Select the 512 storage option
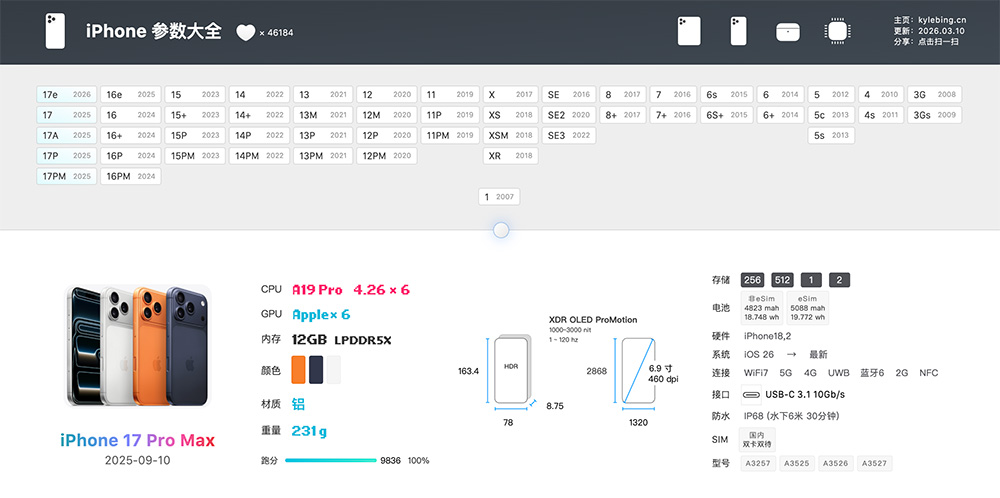 [x=783, y=280]
